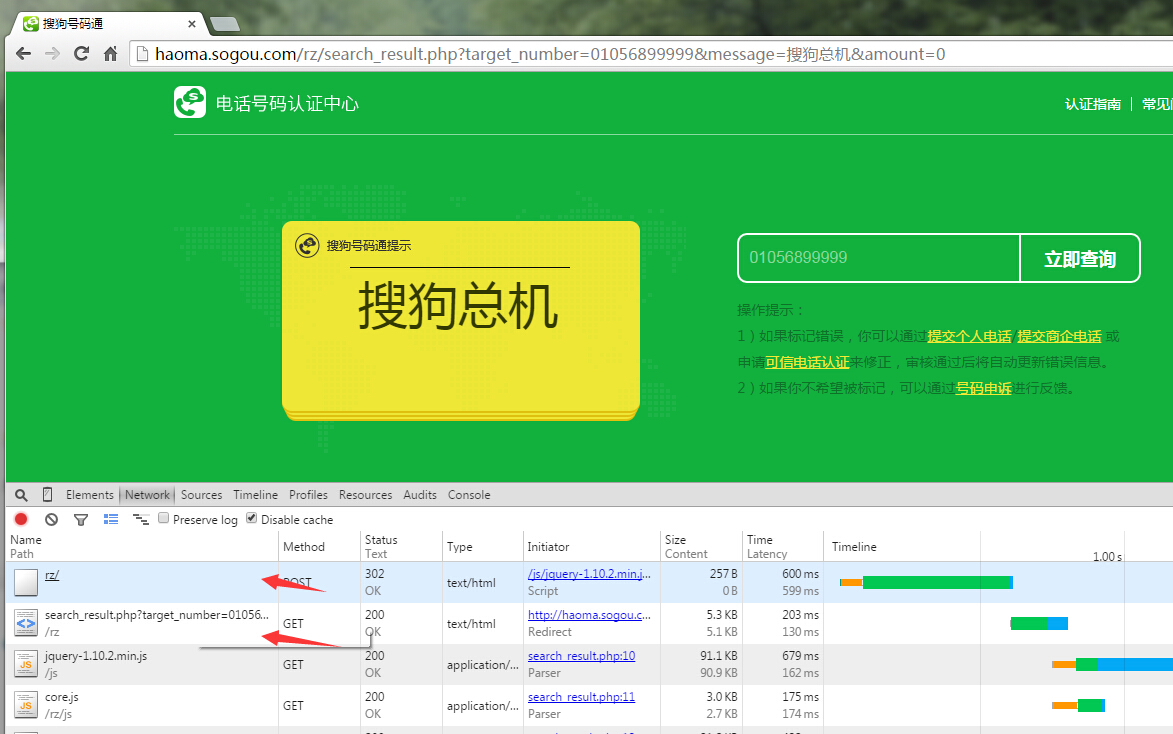This screenshot has height=734, width=1173.
Task: Open the 认证指南 header link
Action: [x=1093, y=104]
